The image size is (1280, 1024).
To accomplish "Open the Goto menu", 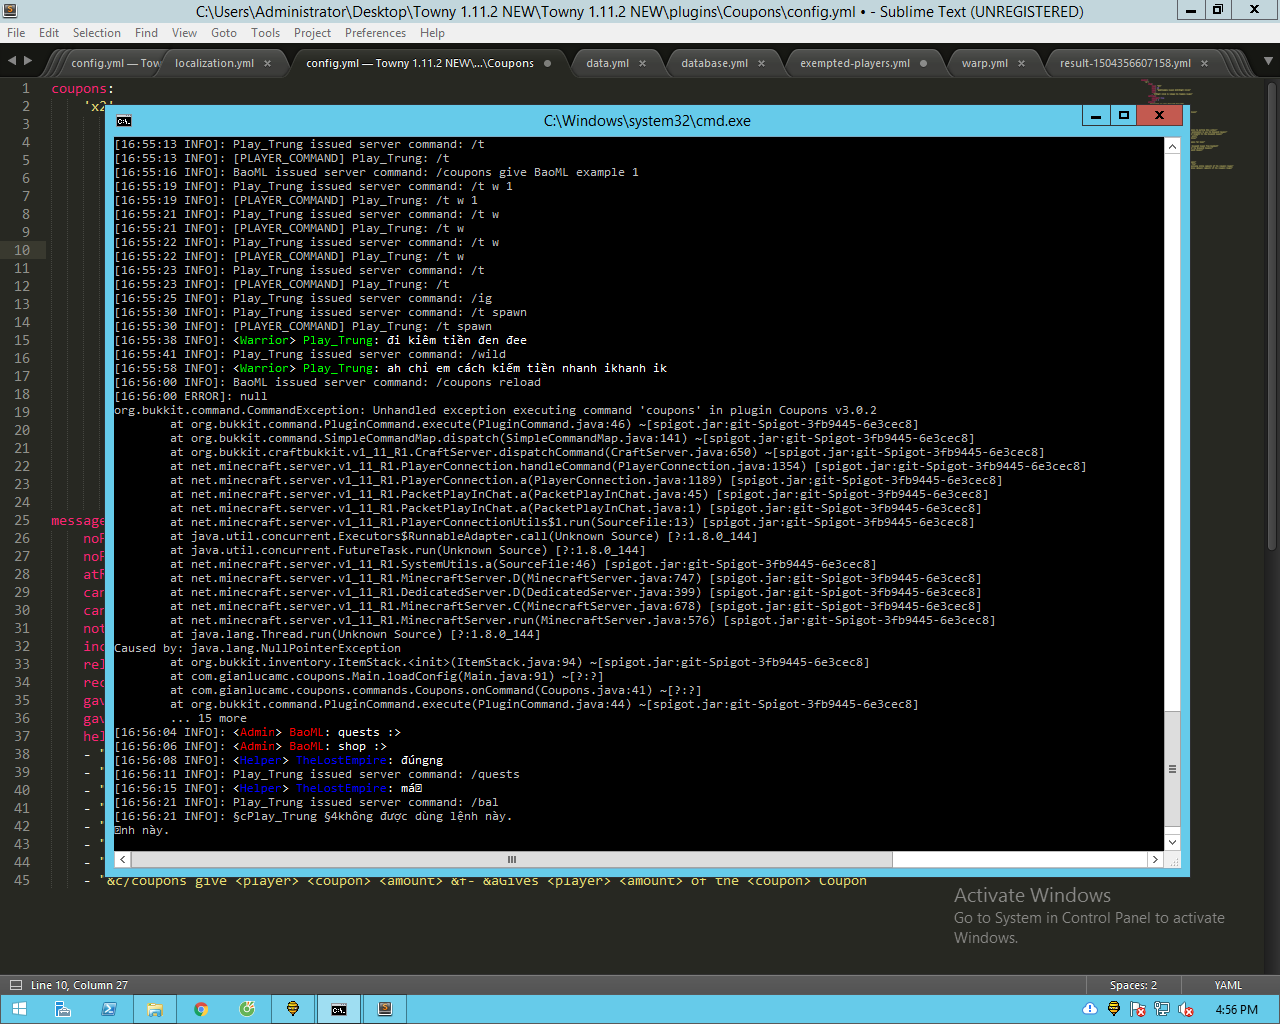I will click(x=224, y=33).
